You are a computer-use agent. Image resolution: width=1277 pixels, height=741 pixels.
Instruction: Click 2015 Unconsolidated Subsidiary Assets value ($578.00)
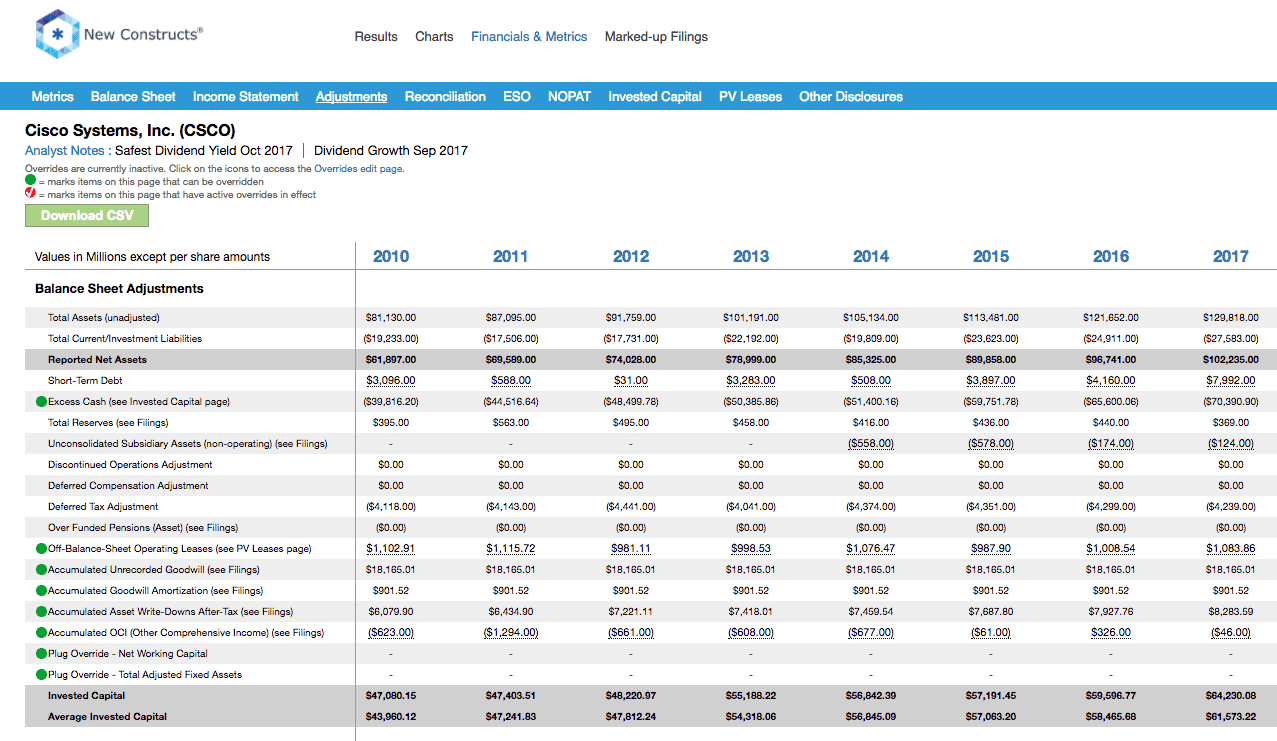coord(991,444)
